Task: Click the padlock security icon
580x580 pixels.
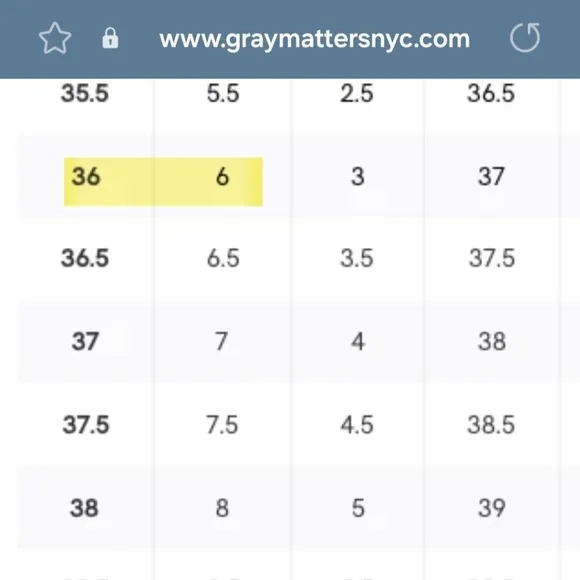Action: tap(110, 38)
